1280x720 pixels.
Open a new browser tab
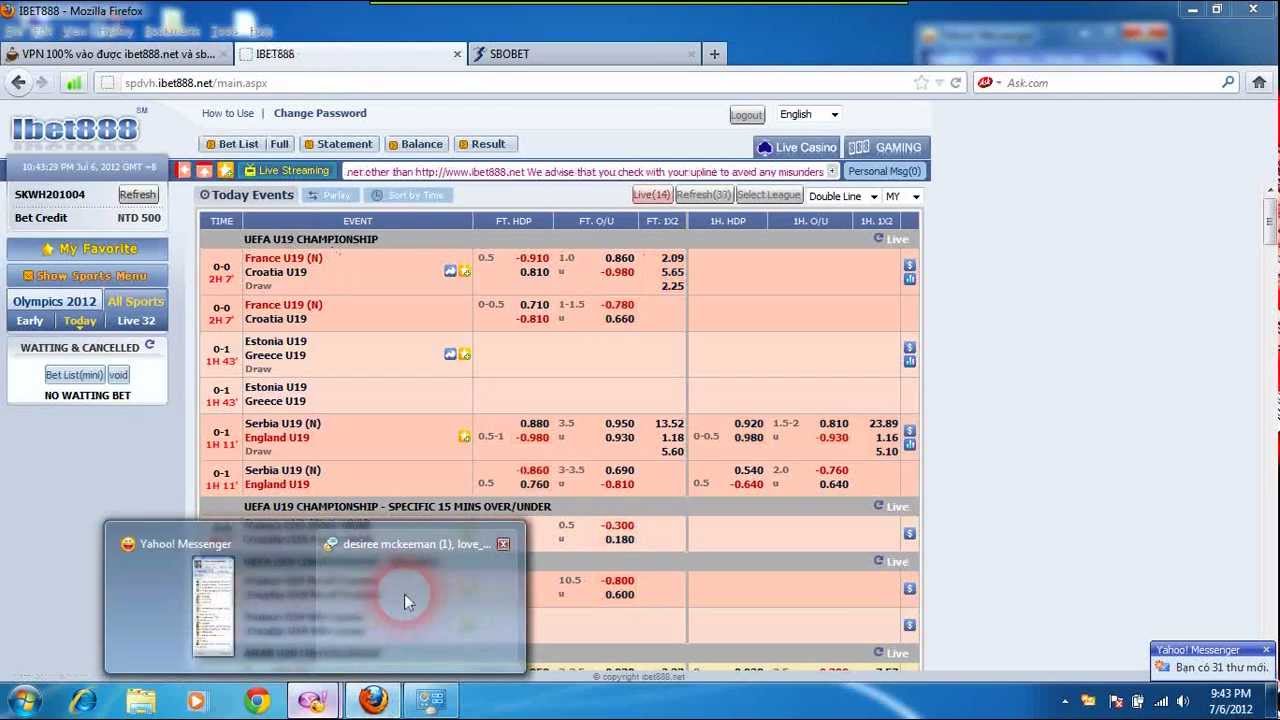[x=714, y=54]
